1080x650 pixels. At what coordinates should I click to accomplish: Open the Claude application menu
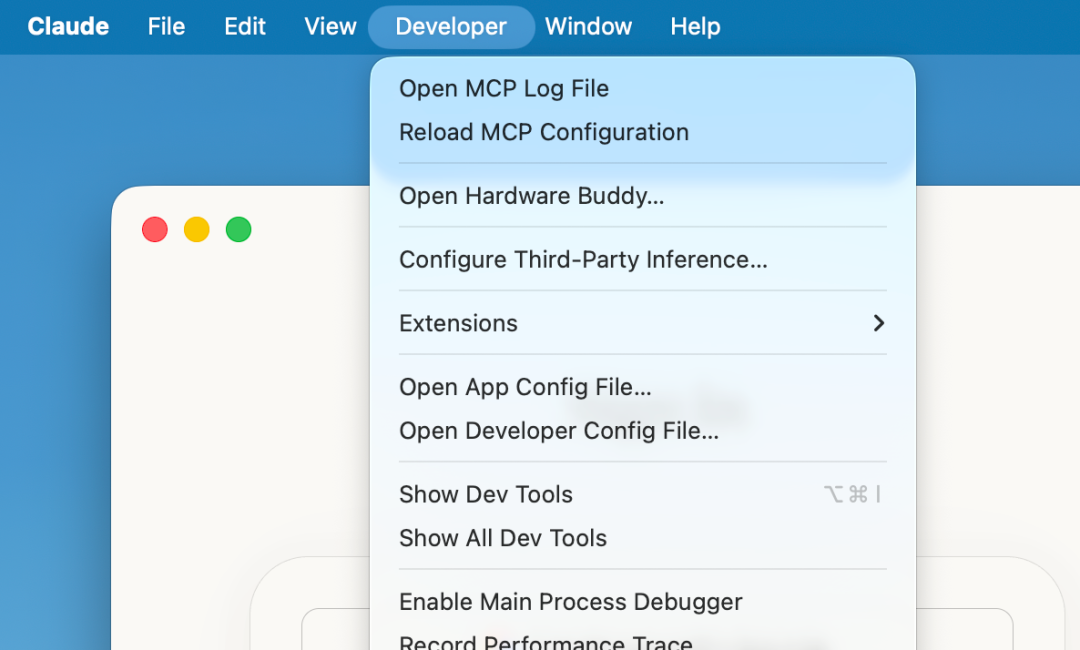point(68,27)
